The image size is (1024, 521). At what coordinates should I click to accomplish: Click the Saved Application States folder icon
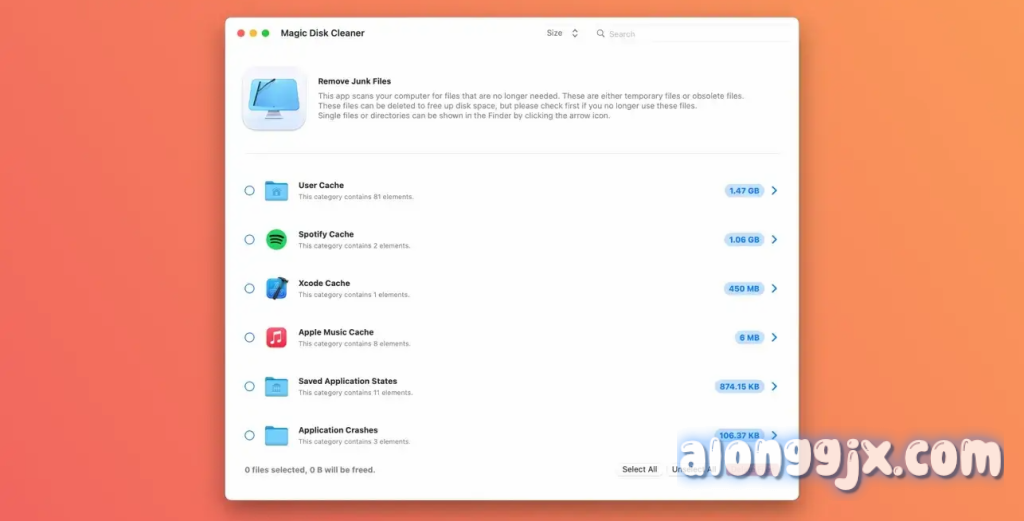tap(276, 386)
